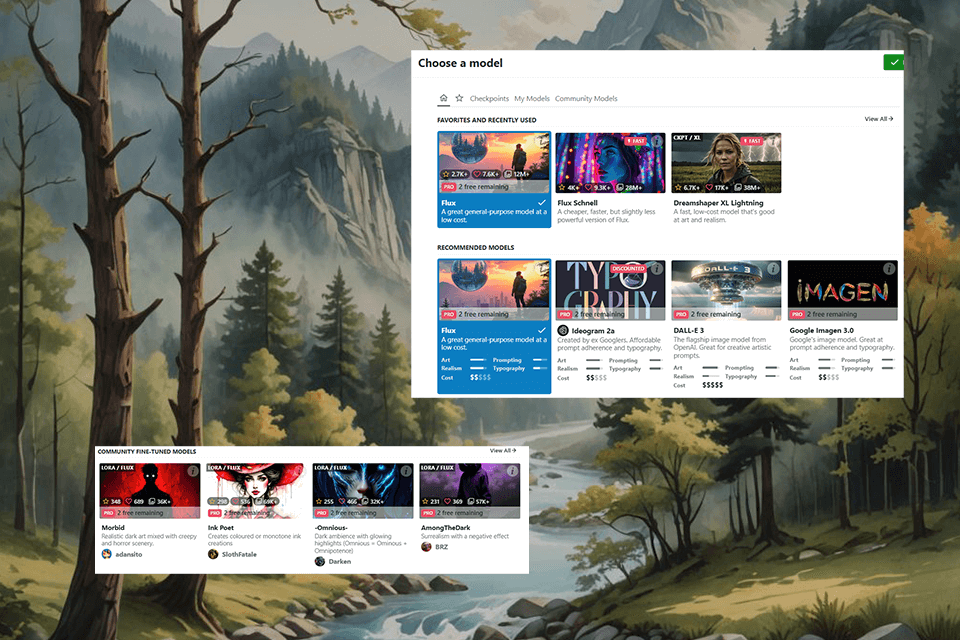Click heart icon on favorites Flux card

(x=477, y=174)
